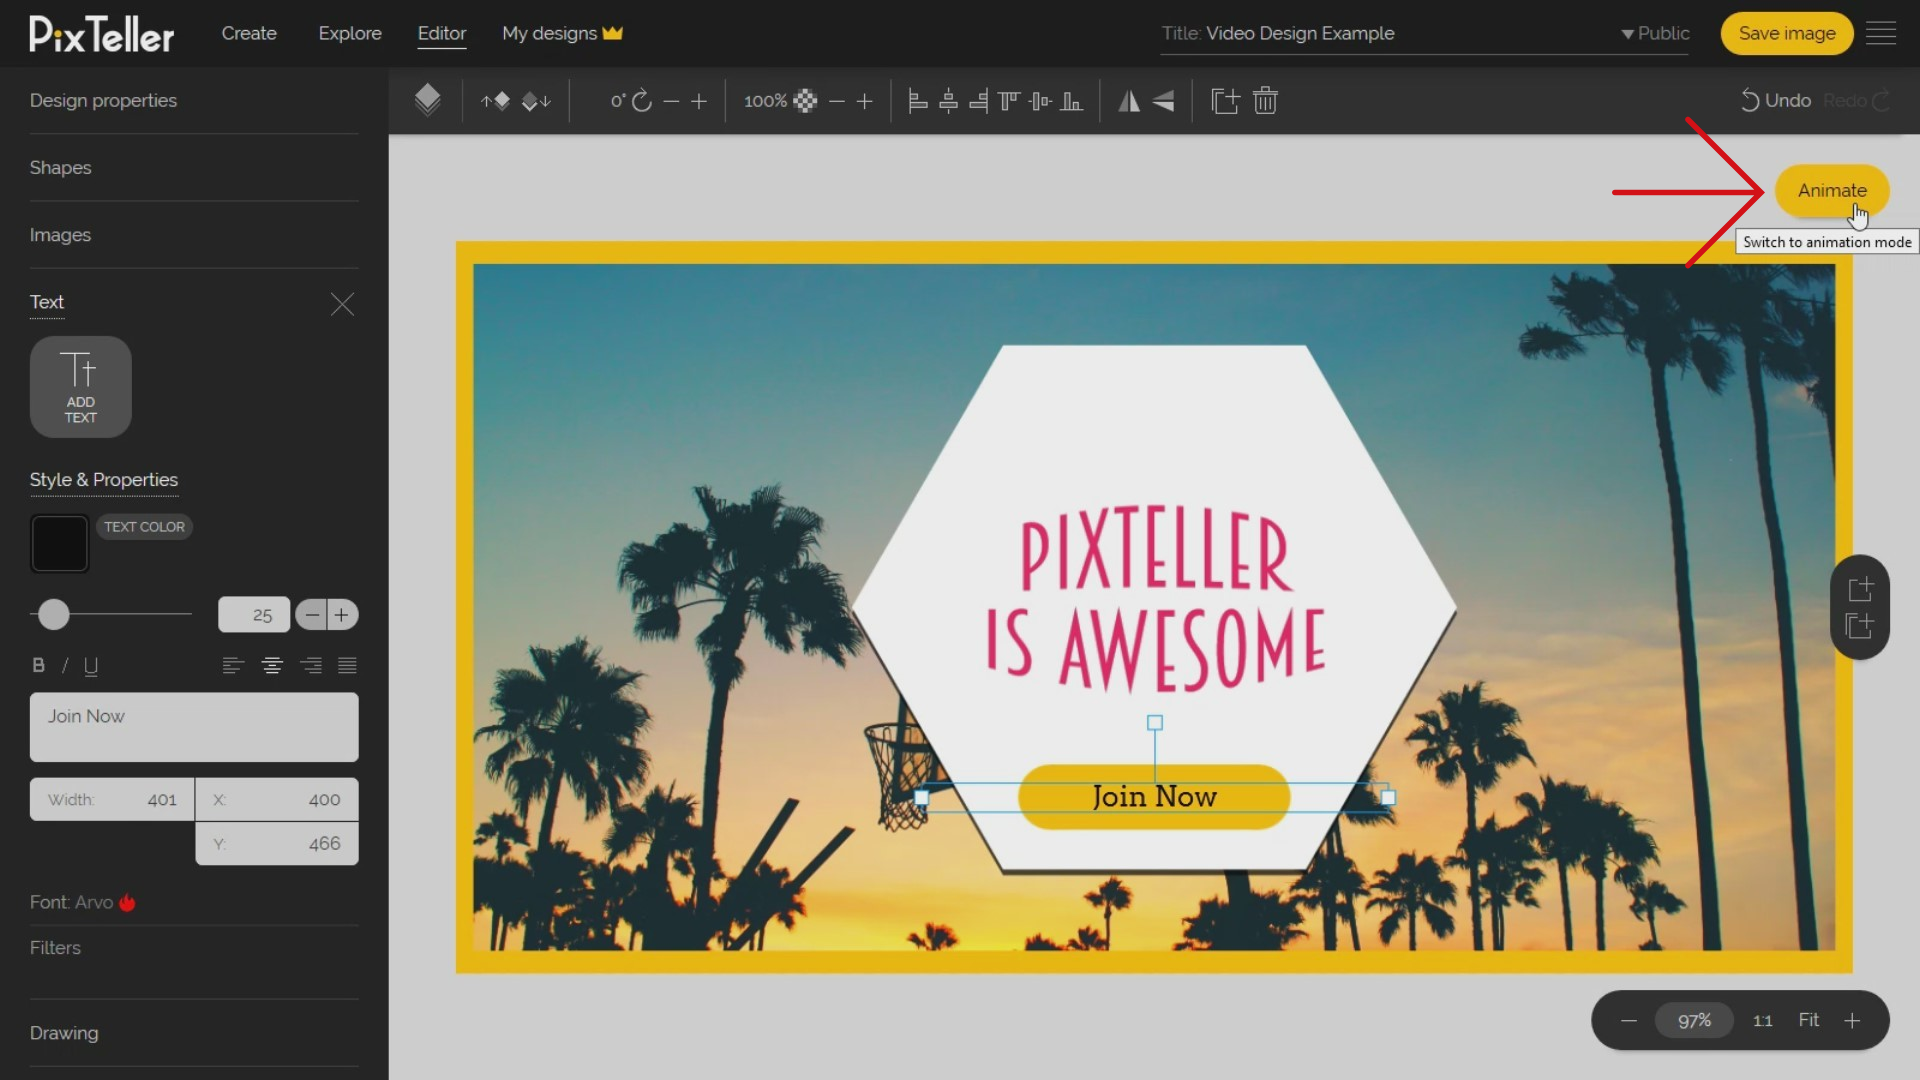
Task: Open the text color swatch
Action: [x=60, y=543]
